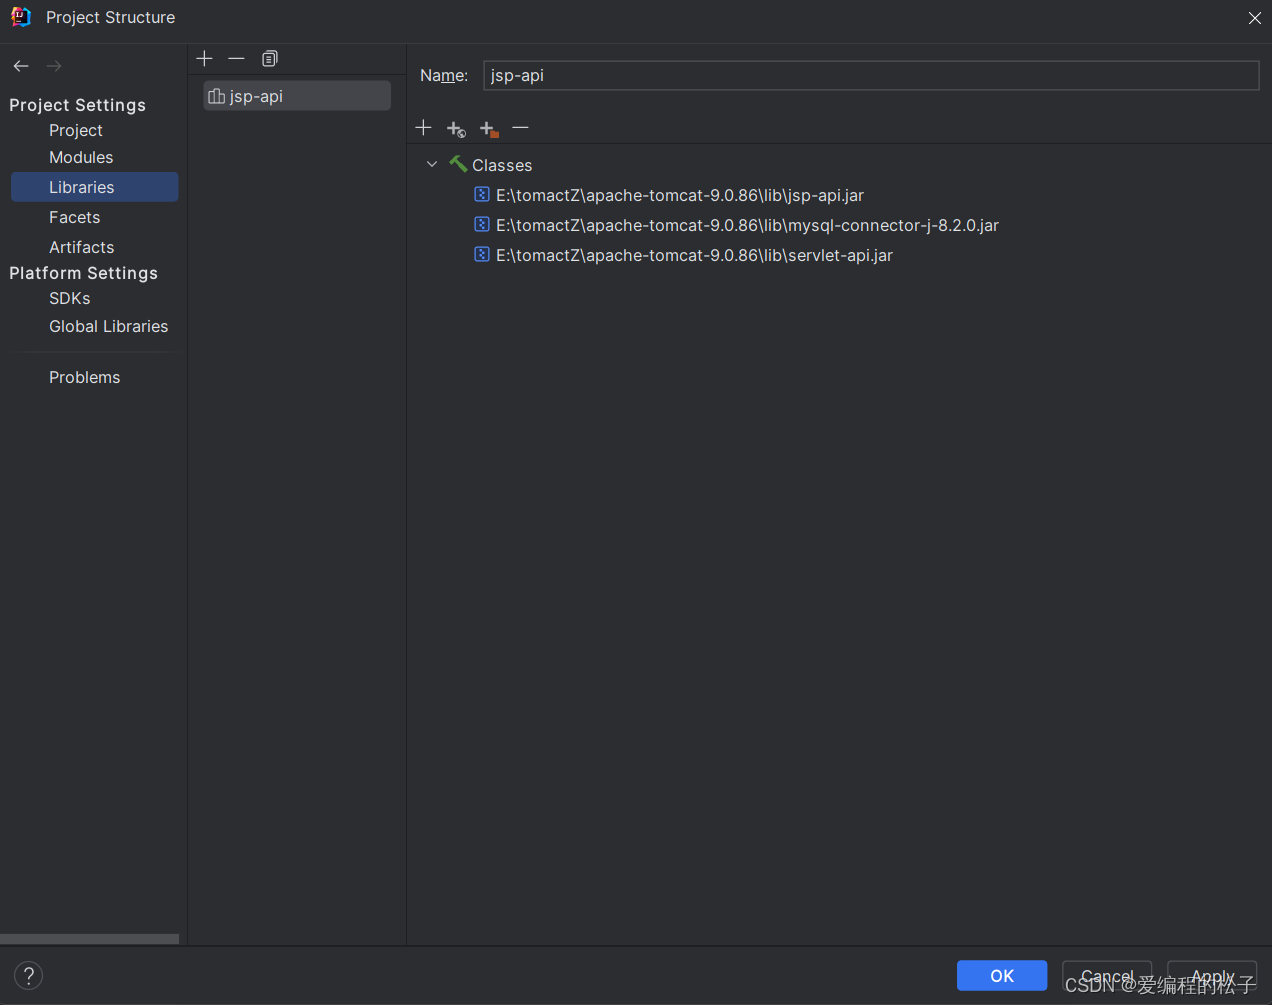Specify documentation URL with plus-globe icon
This screenshot has height=1005, width=1272.
click(456, 129)
